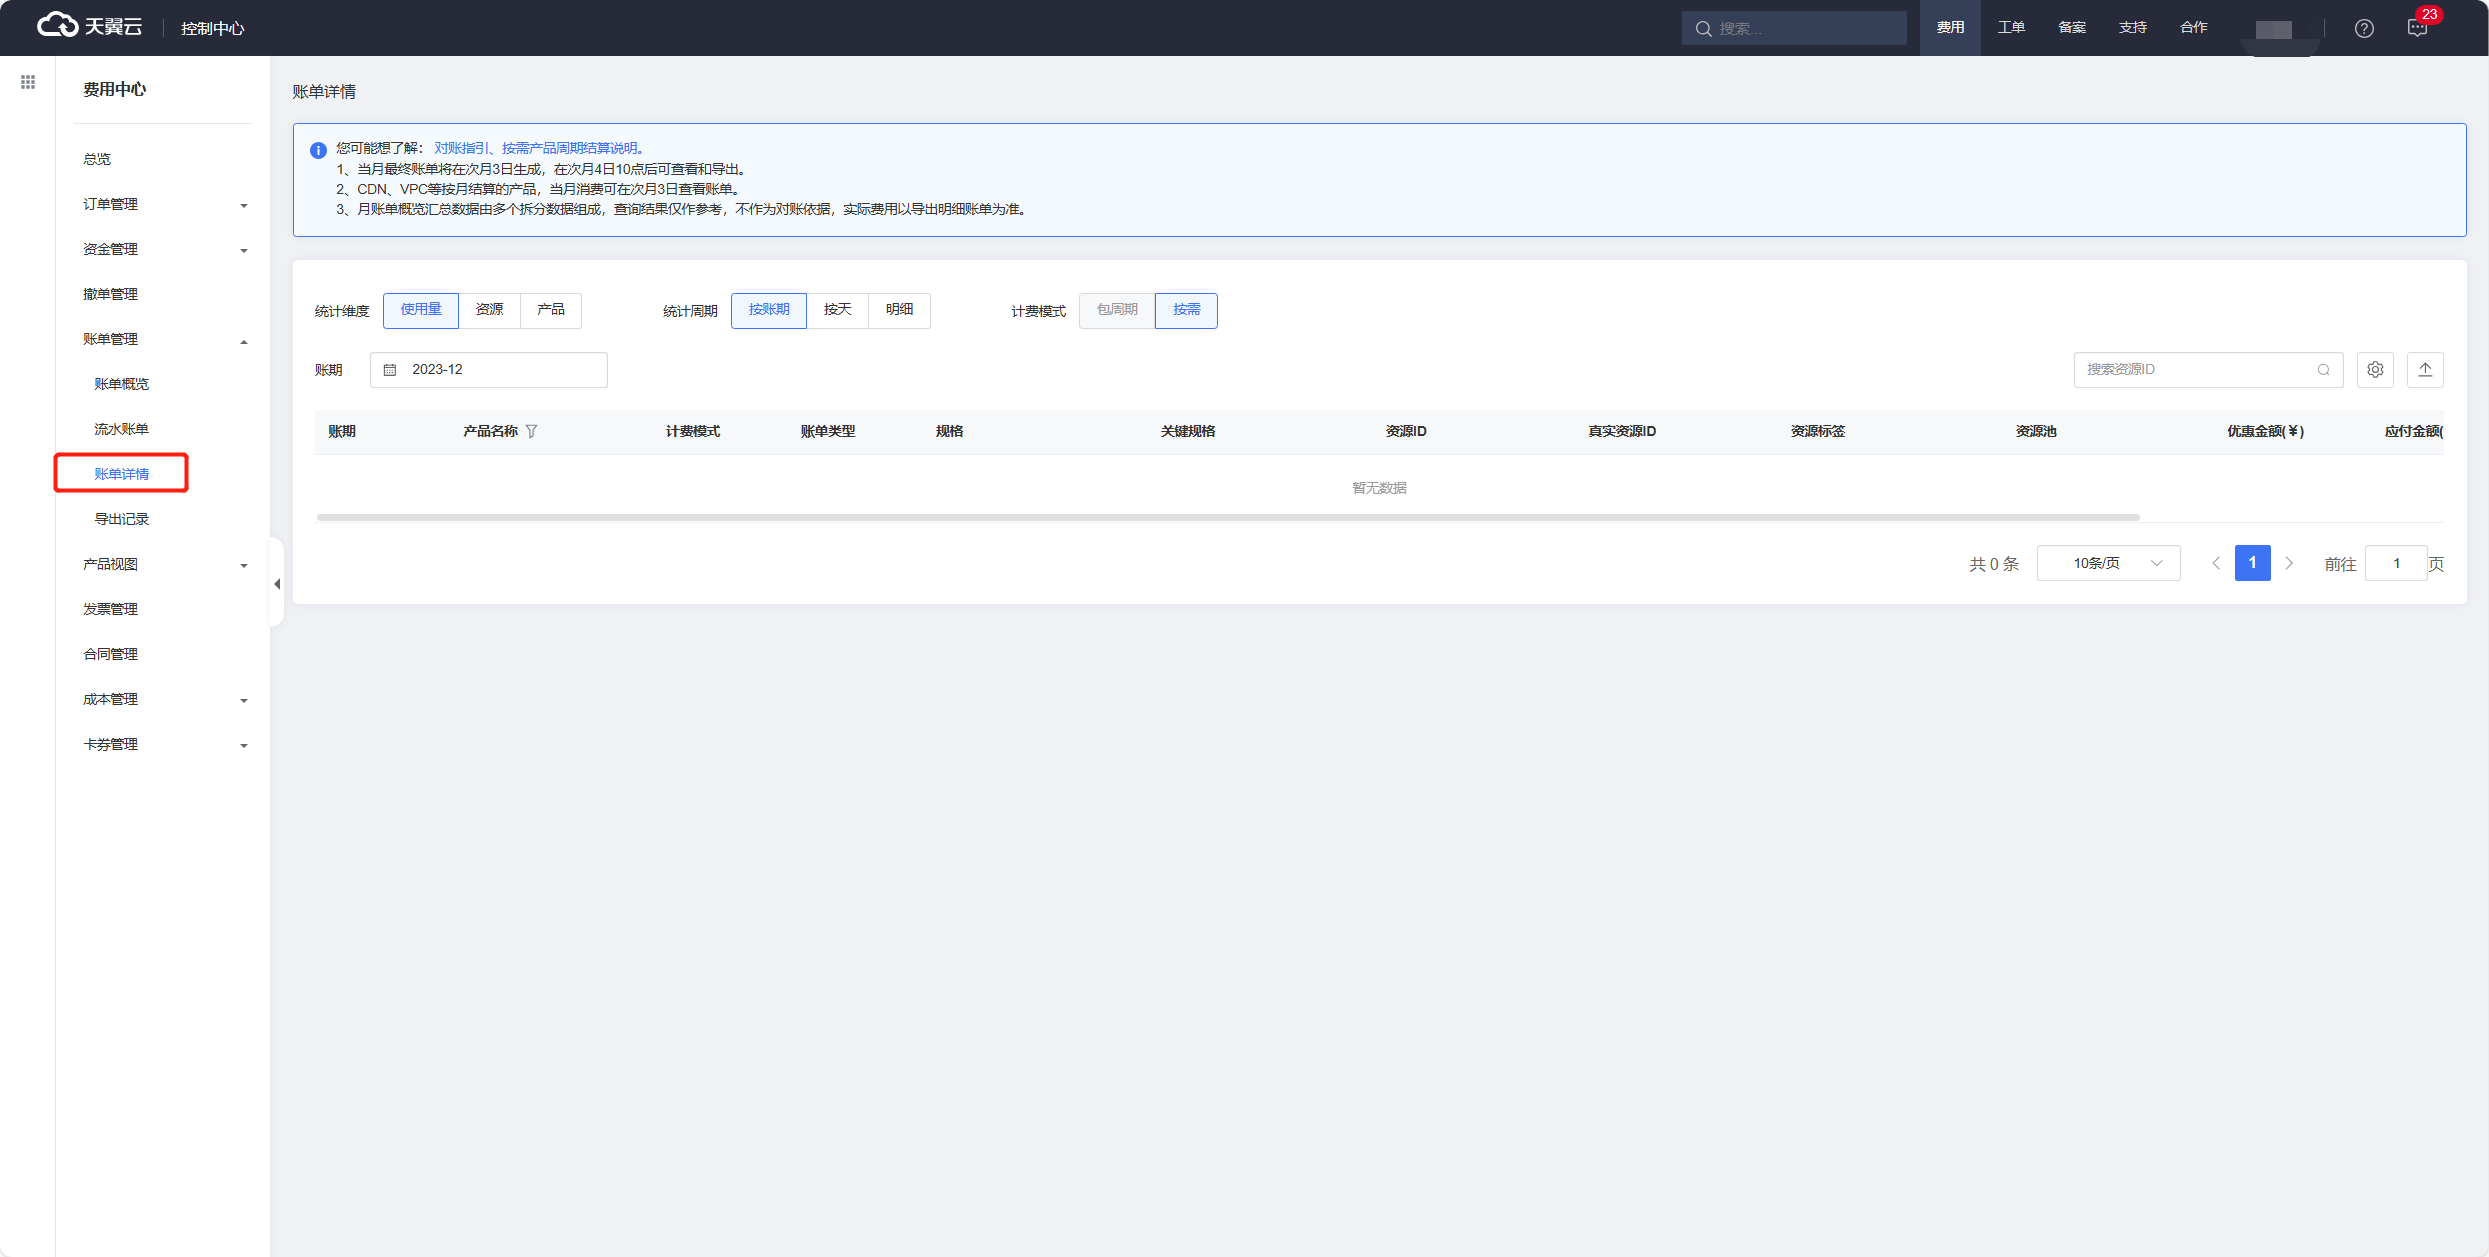Click the search icon in resource ID box

coord(2323,370)
